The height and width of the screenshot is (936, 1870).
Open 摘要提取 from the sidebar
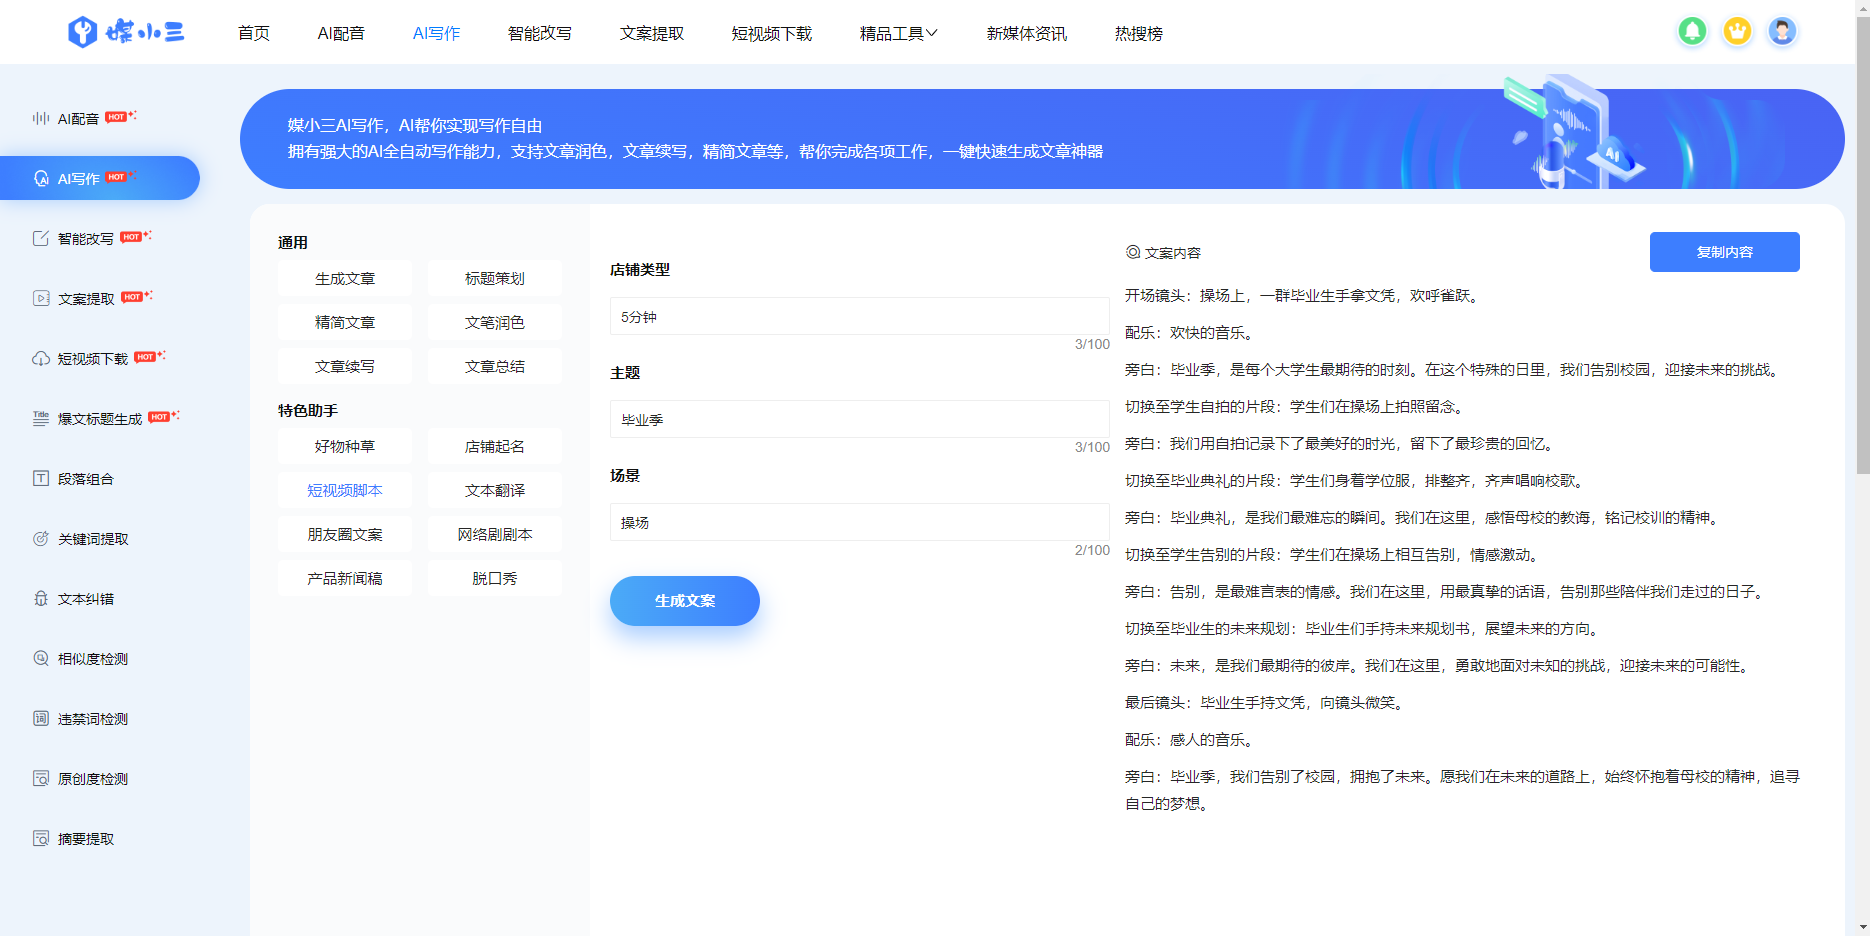click(86, 839)
